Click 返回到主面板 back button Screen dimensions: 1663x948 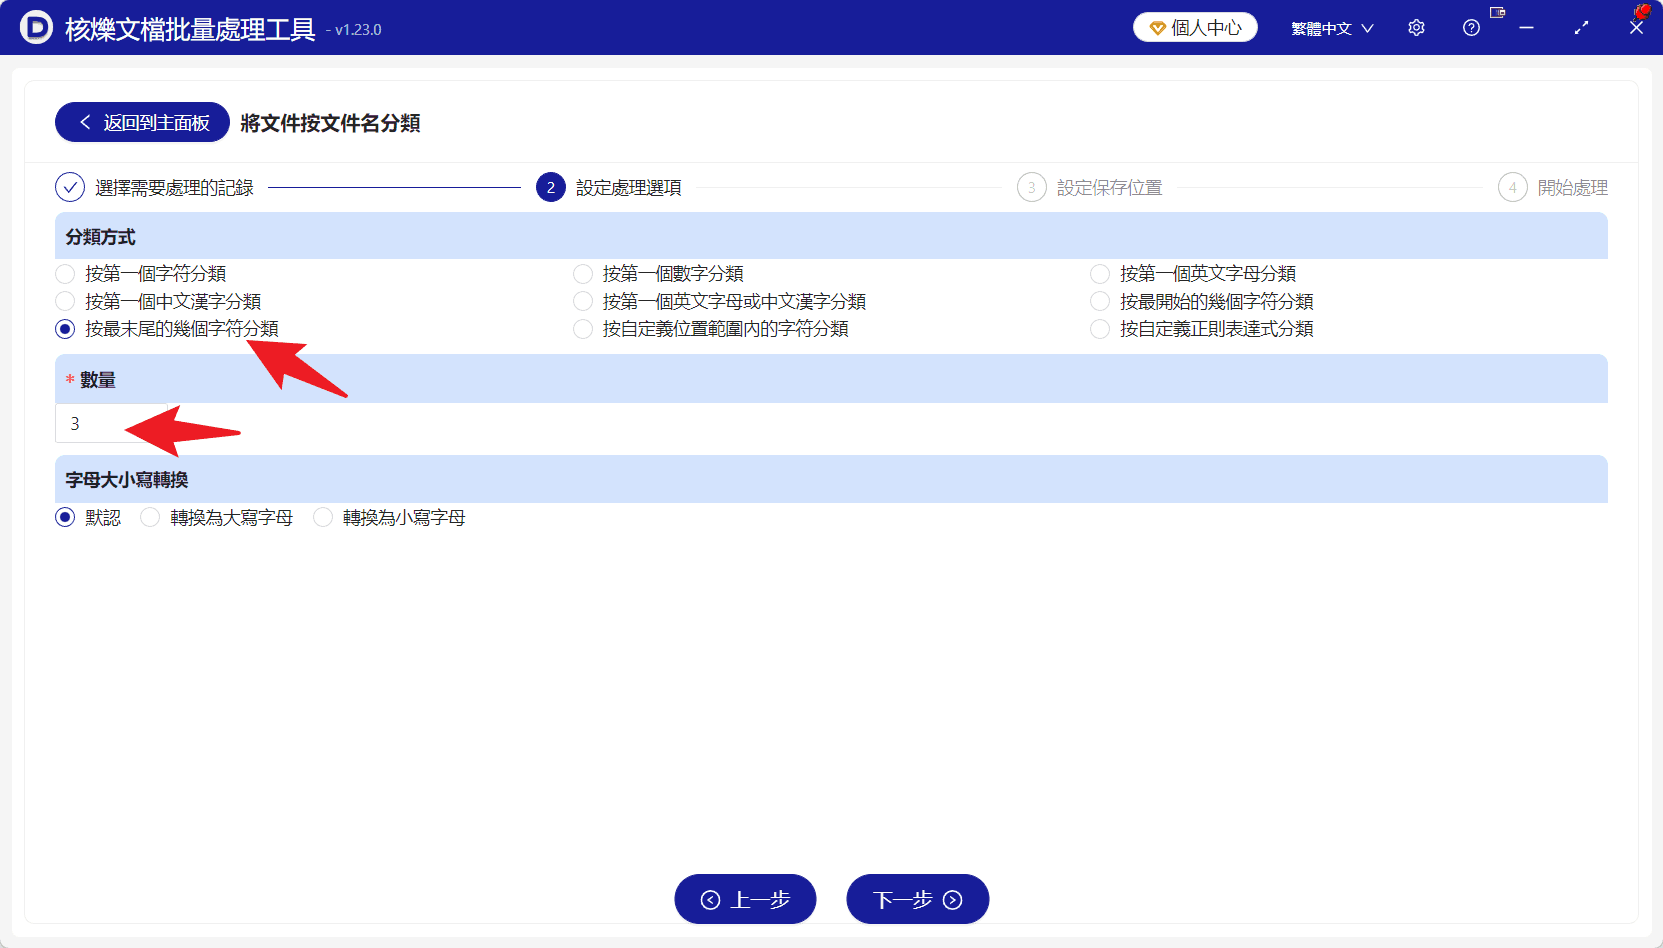pyautogui.click(x=142, y=122)
